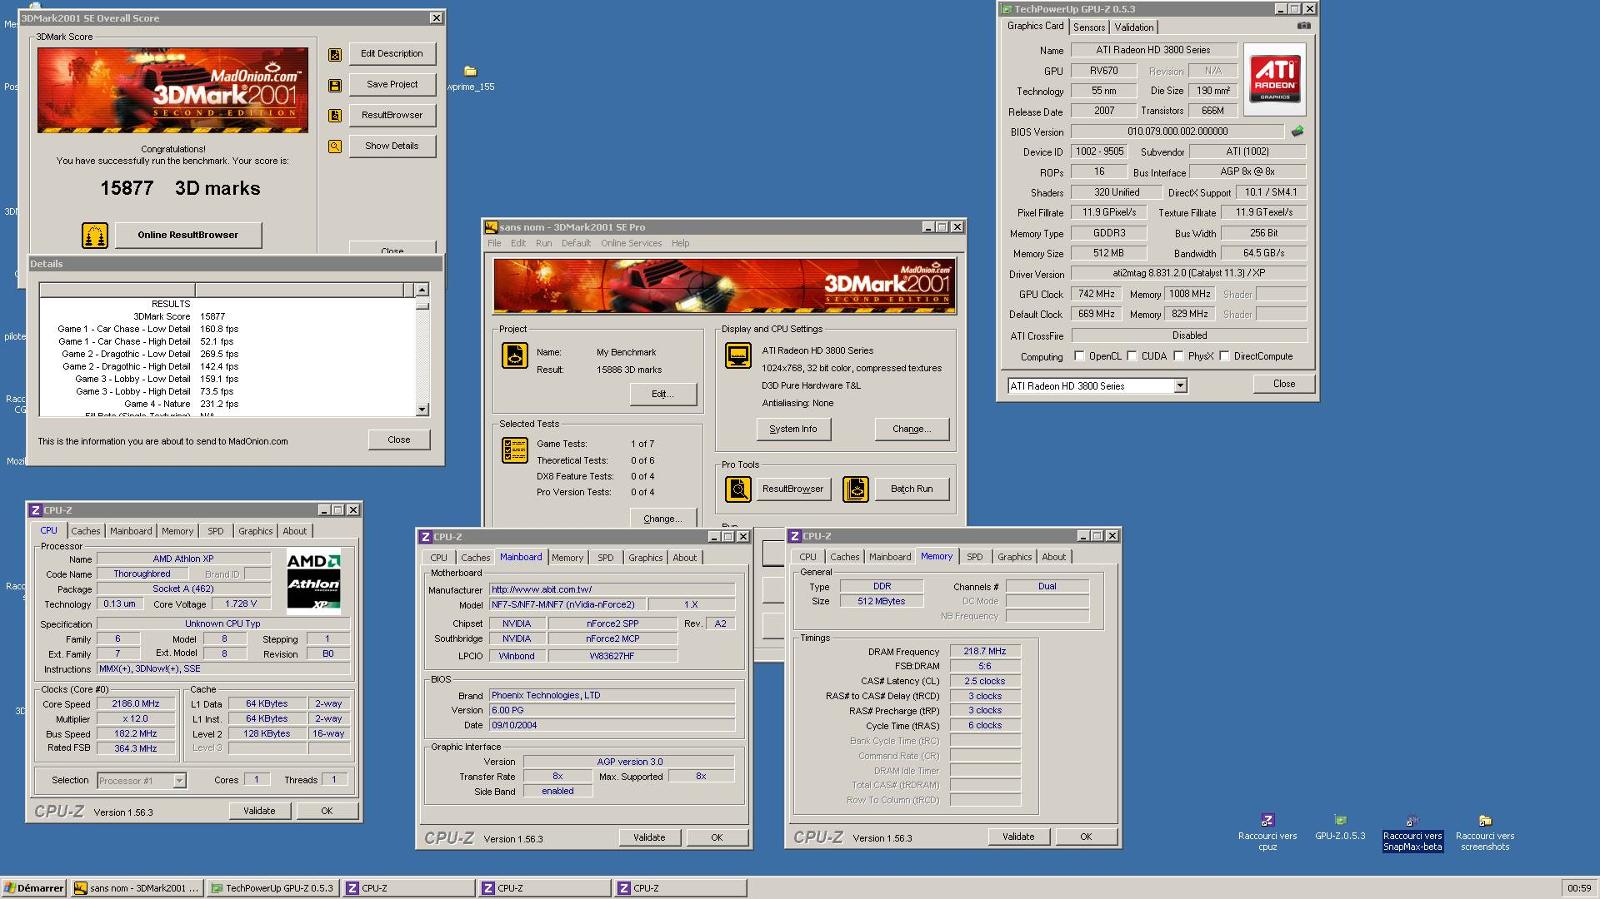Click the ResultBrowser icon in score window
The height and width of the screenshot is (899, 1600).
tap(335, 116)
